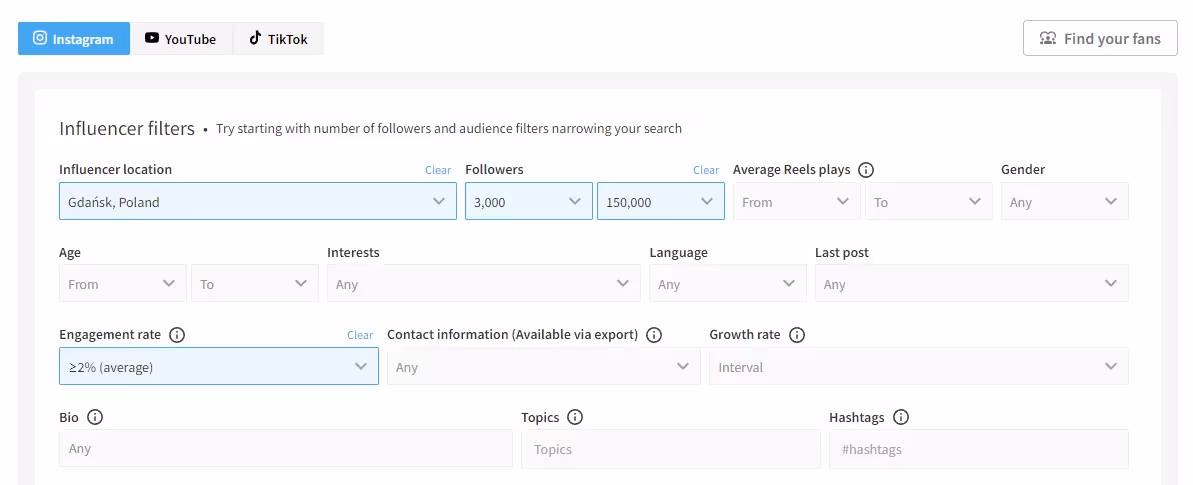Expand the Interests dropdown
Screen dimensions: 1193x485
[x=483, y=284]
